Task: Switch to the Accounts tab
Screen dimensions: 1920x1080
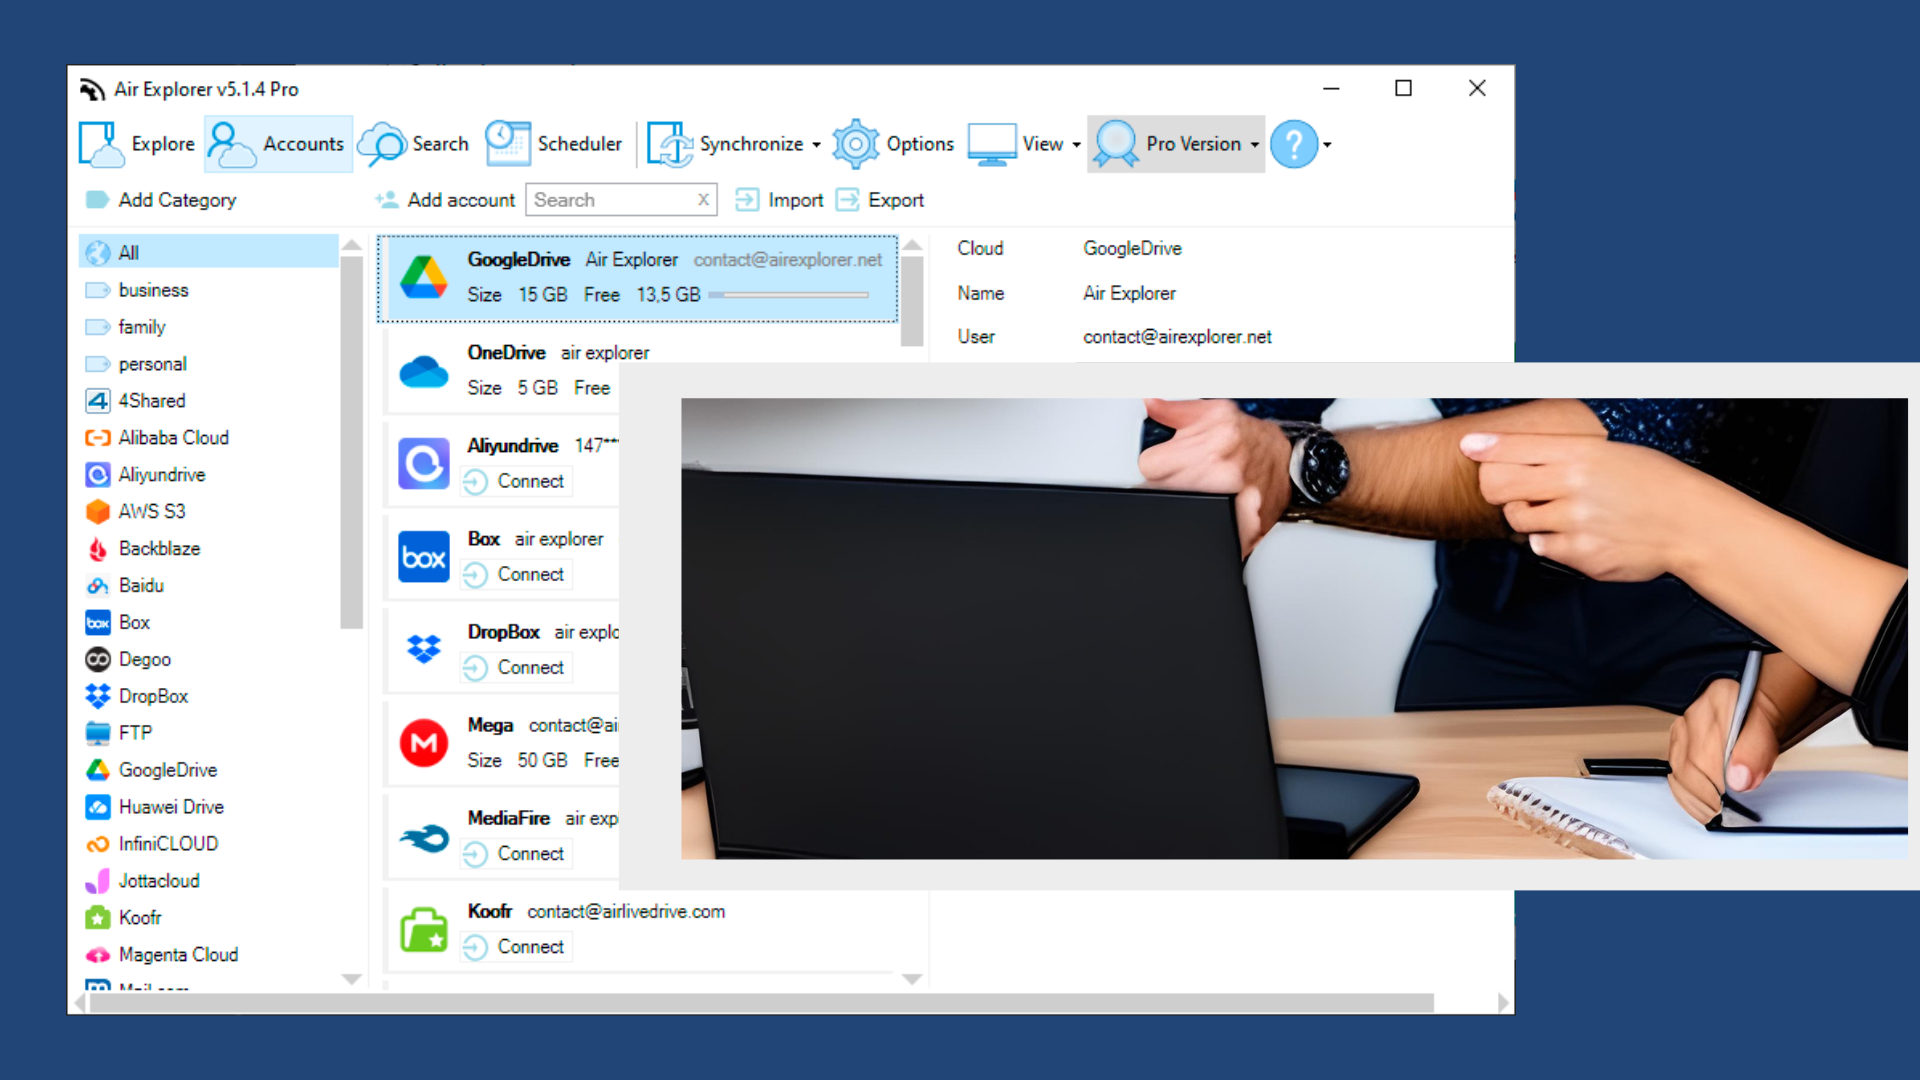Action: [x=278, y=145]
